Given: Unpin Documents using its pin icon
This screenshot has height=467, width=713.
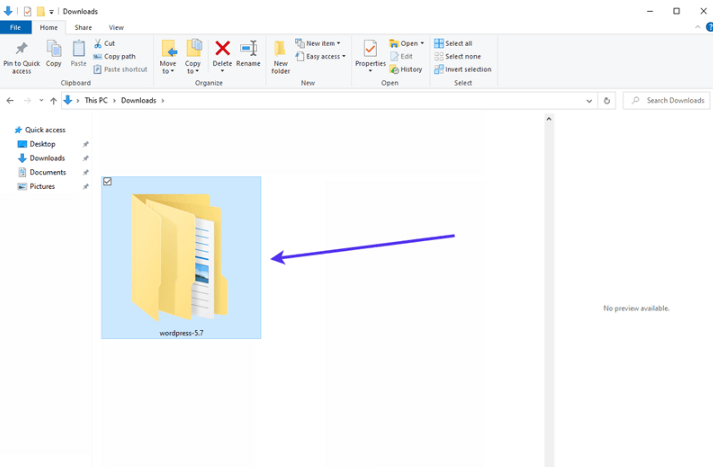Looking at the screenshot, I should [x=85, y=172].
